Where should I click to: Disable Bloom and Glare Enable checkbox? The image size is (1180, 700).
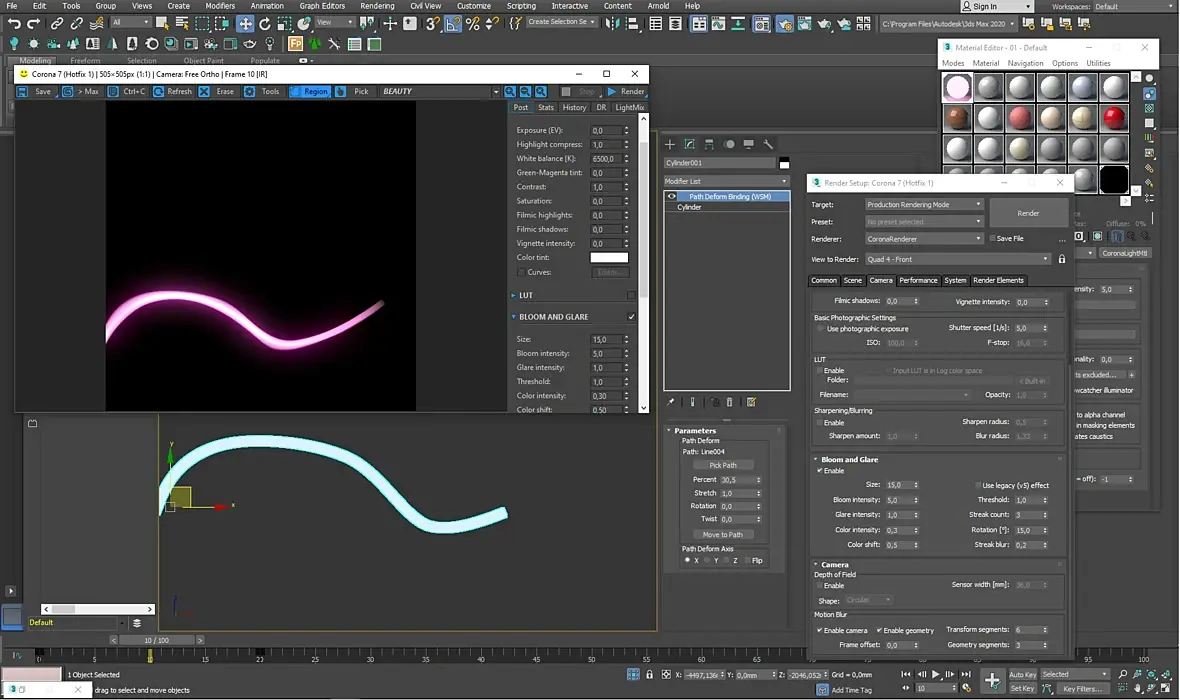click(821, 471)
